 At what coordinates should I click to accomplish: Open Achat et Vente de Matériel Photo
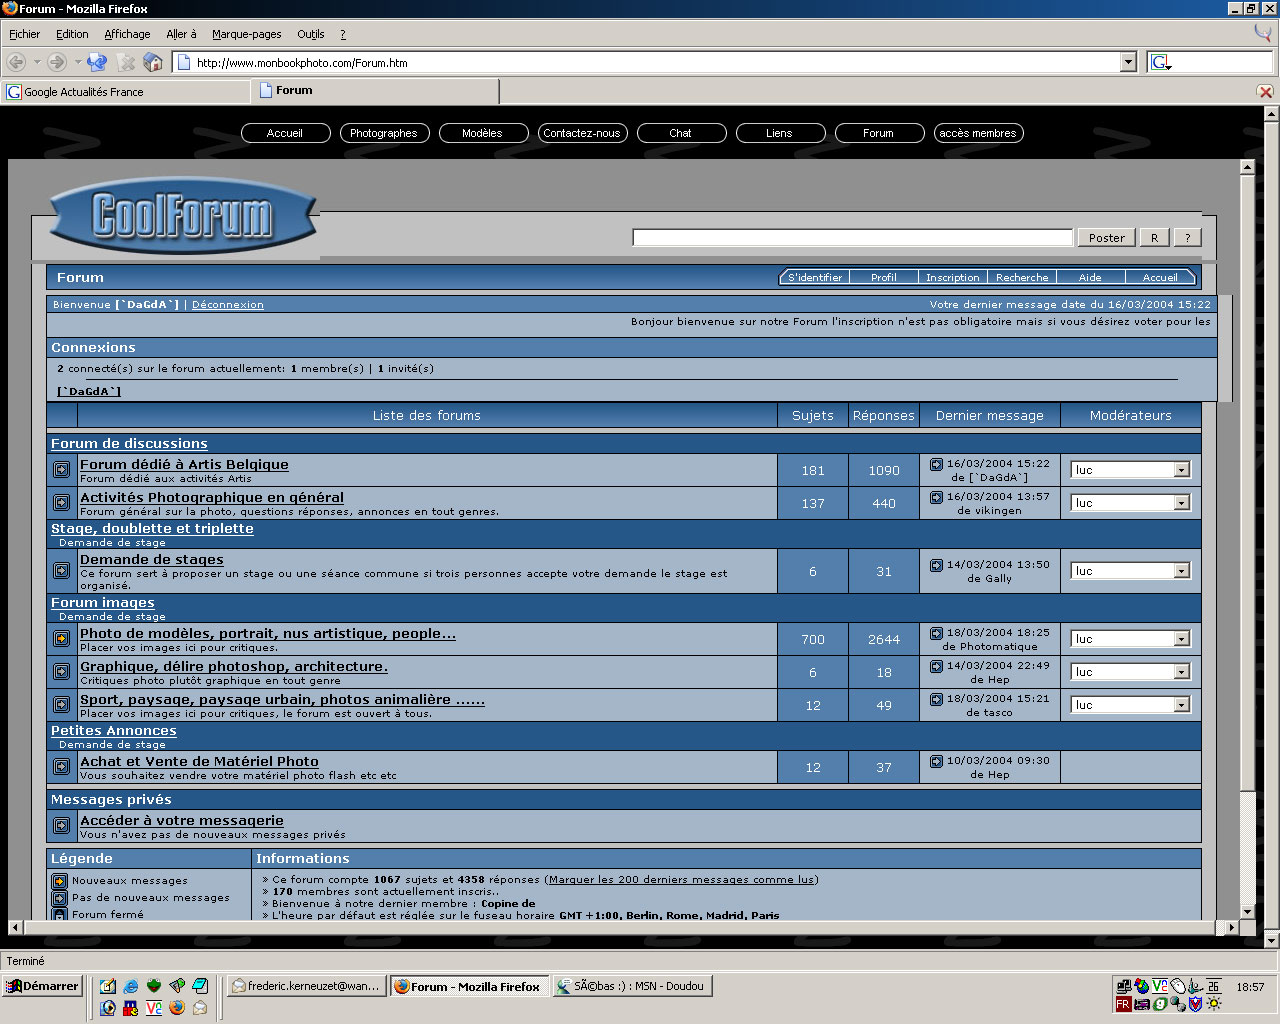click(199, 761)
